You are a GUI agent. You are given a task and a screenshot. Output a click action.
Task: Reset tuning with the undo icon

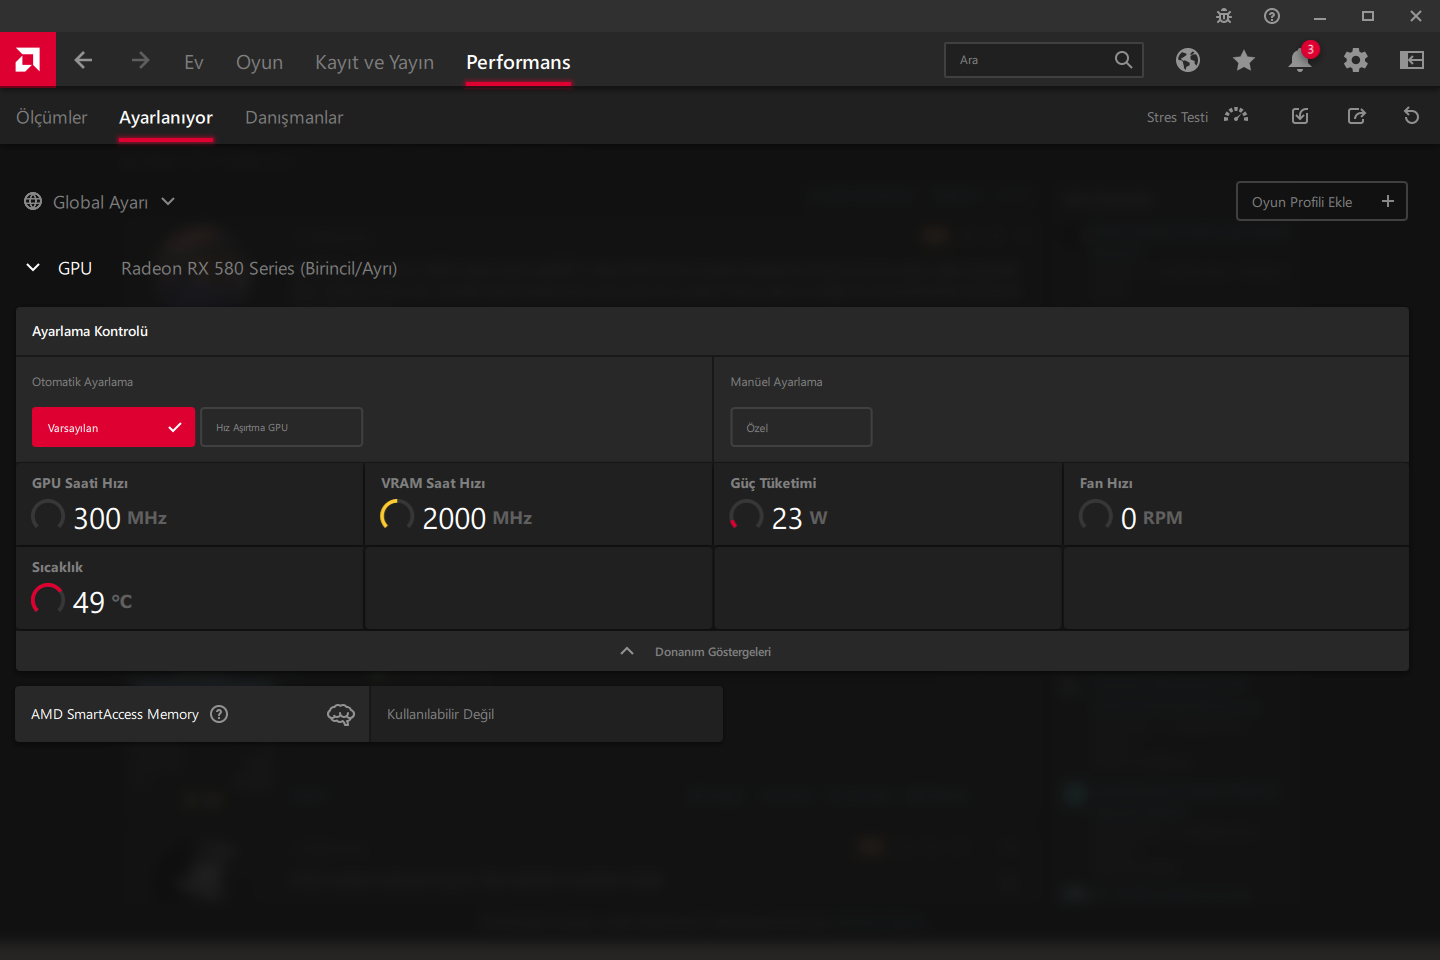tap(1412, 116)
